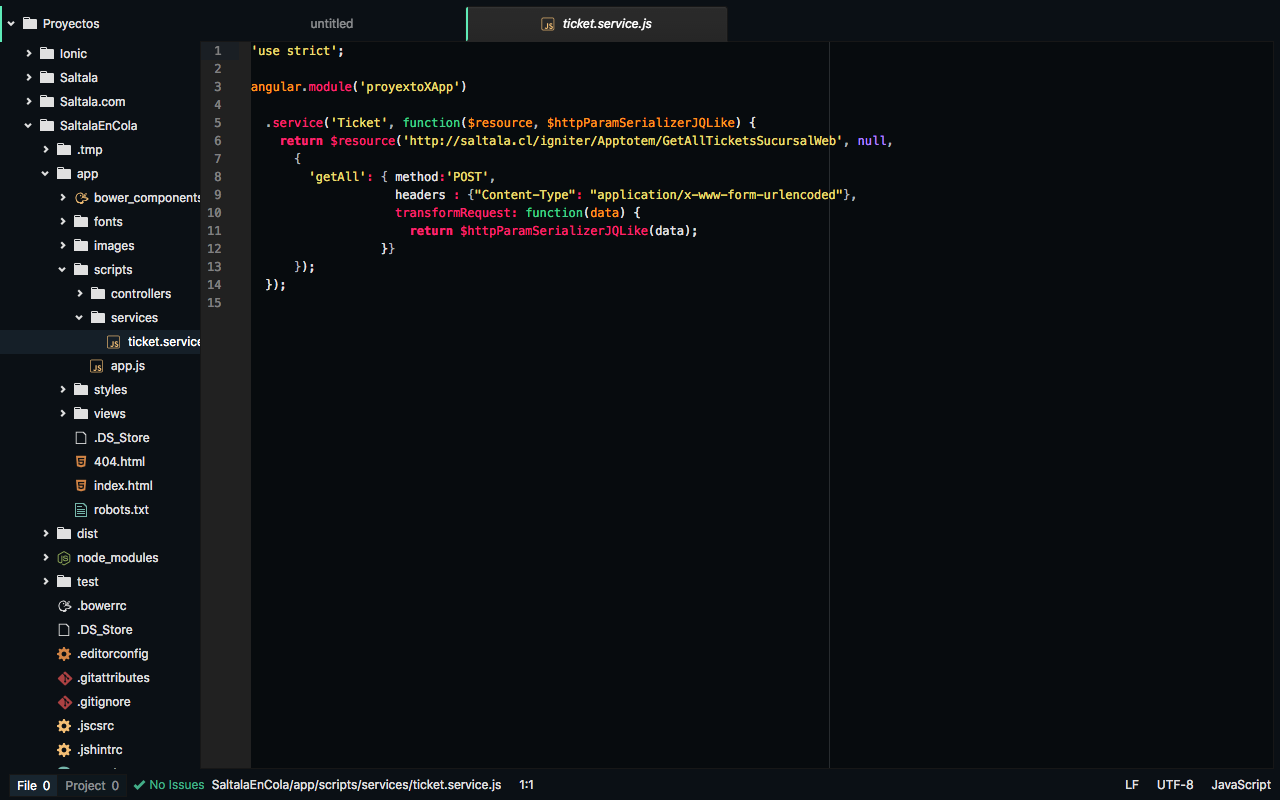
Task: Expand the views folder chevron
Action: click(62, 413)
